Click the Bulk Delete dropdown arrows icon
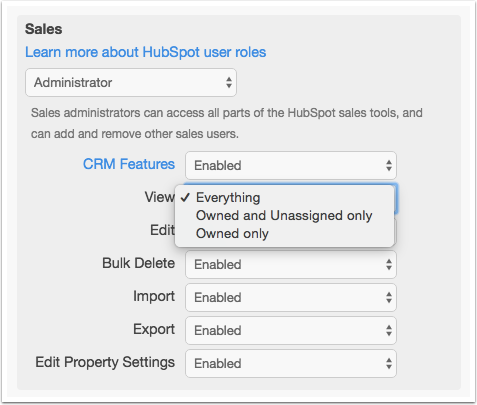The height and width of the screenshot is (405, 477). click(389, 265)
